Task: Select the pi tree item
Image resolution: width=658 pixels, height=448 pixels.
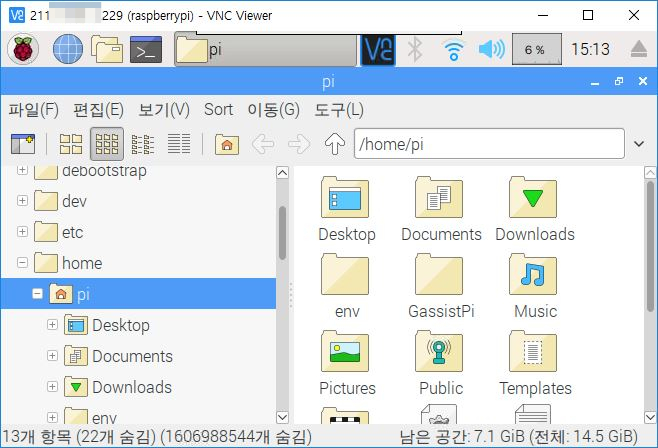Action: [138, 294]
